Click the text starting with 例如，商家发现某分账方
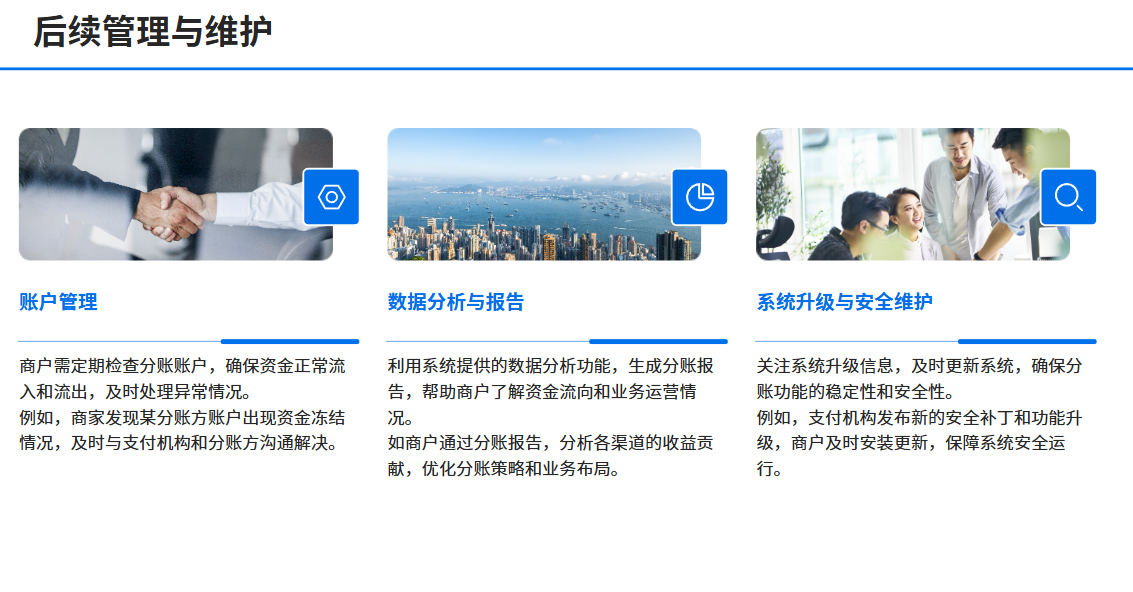 (x=182, y=430)
